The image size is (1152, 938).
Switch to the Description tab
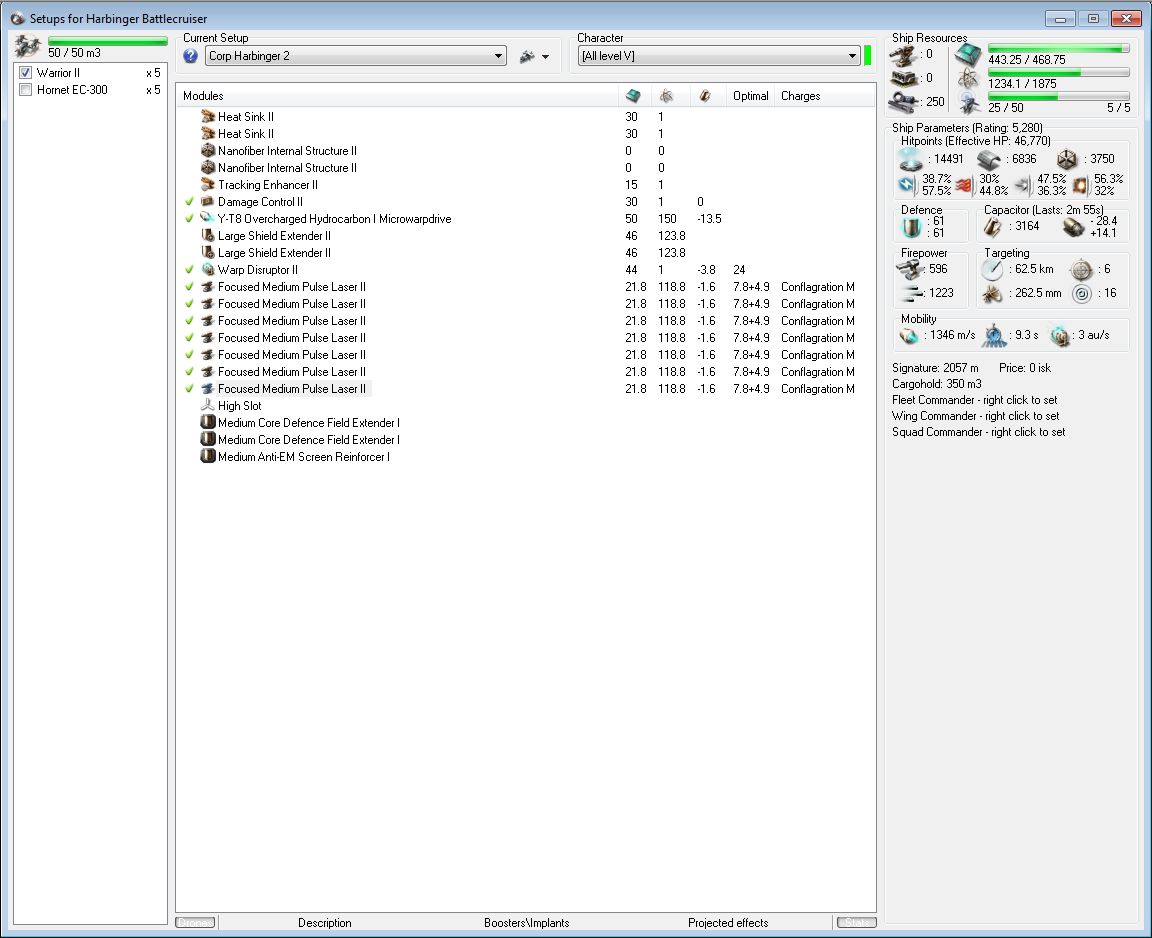[325, 923]
